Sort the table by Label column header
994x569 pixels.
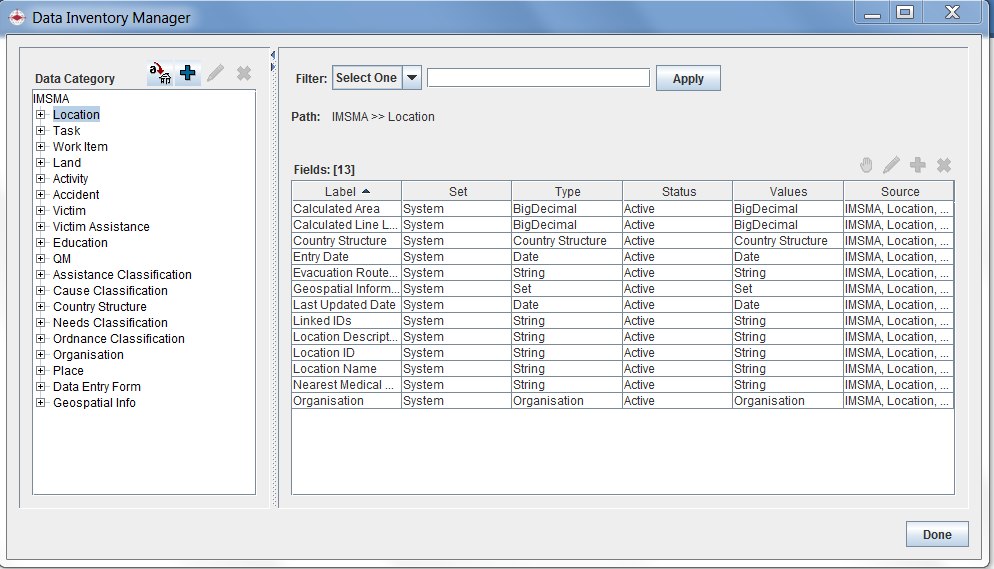[x=346, y=191]
